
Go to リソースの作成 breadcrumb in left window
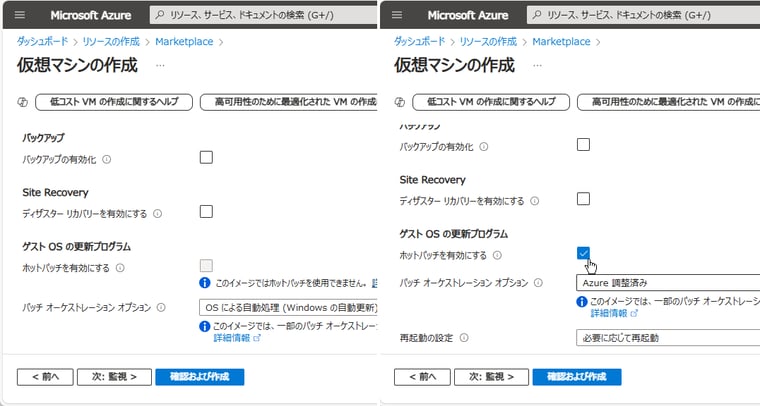[x=111, y=42]
